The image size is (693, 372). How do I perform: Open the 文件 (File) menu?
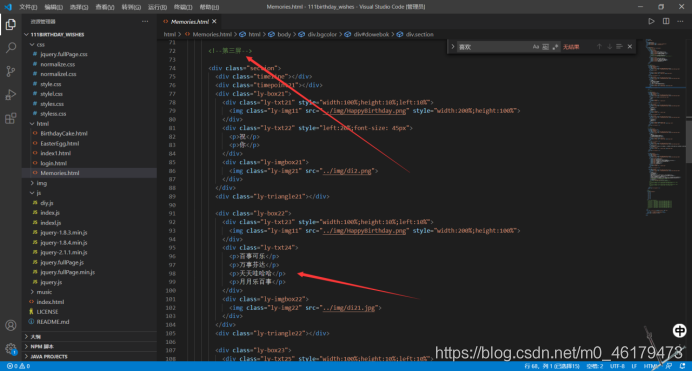click(x=28, y=7)
